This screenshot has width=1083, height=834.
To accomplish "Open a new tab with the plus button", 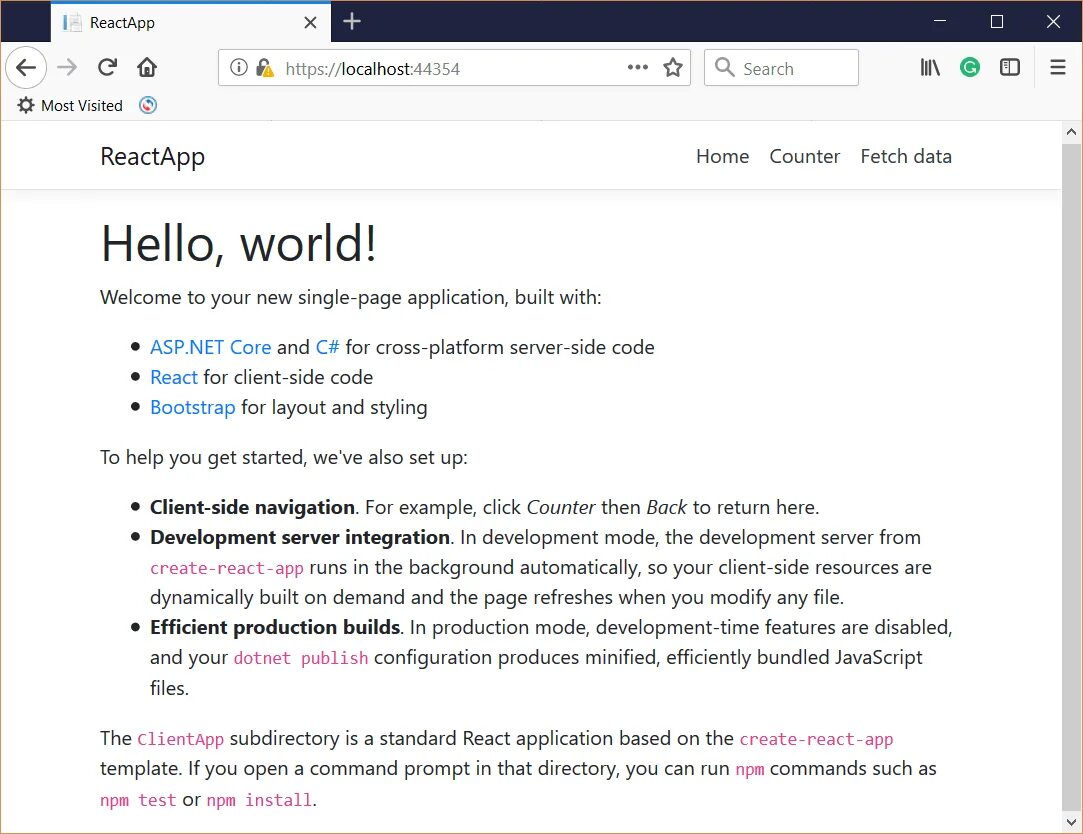I will 351,22.
